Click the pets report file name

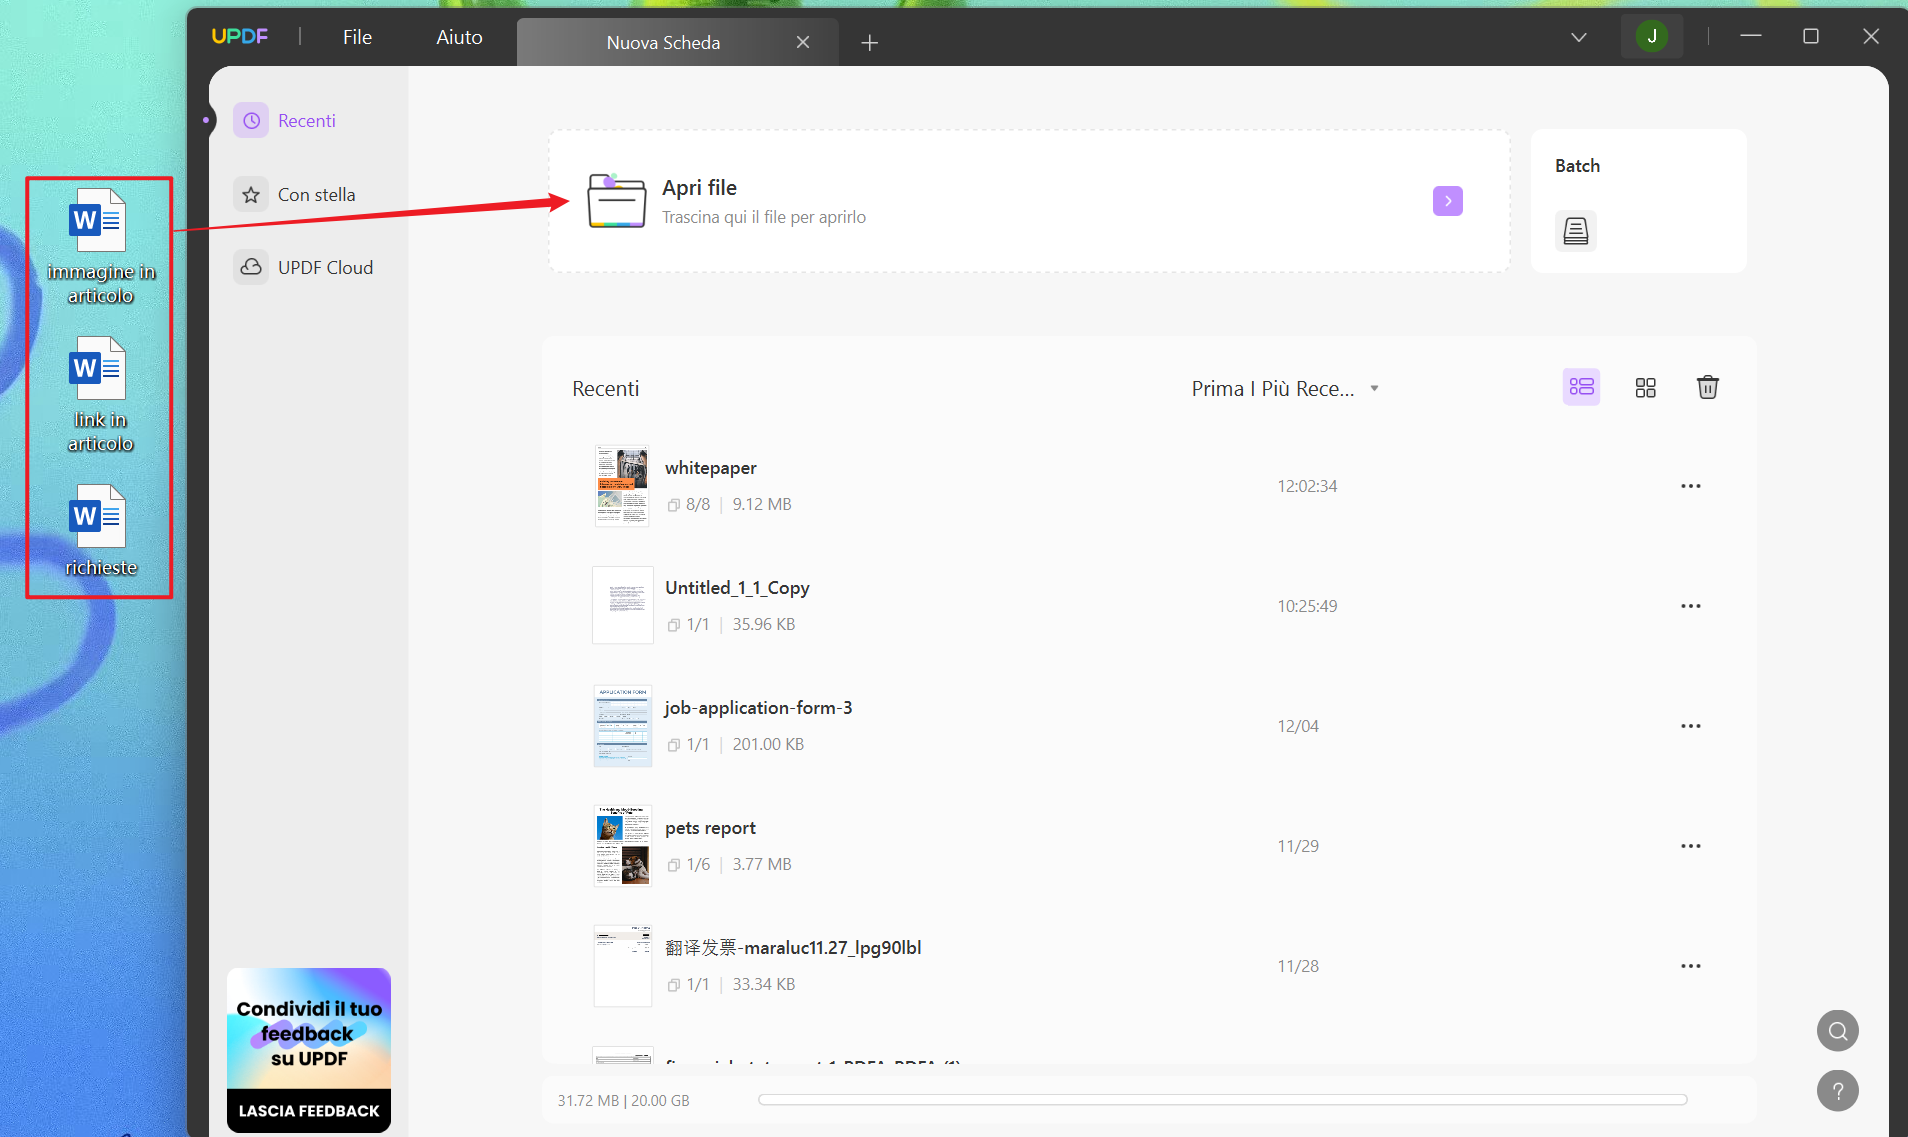click(x=710, y=828)
